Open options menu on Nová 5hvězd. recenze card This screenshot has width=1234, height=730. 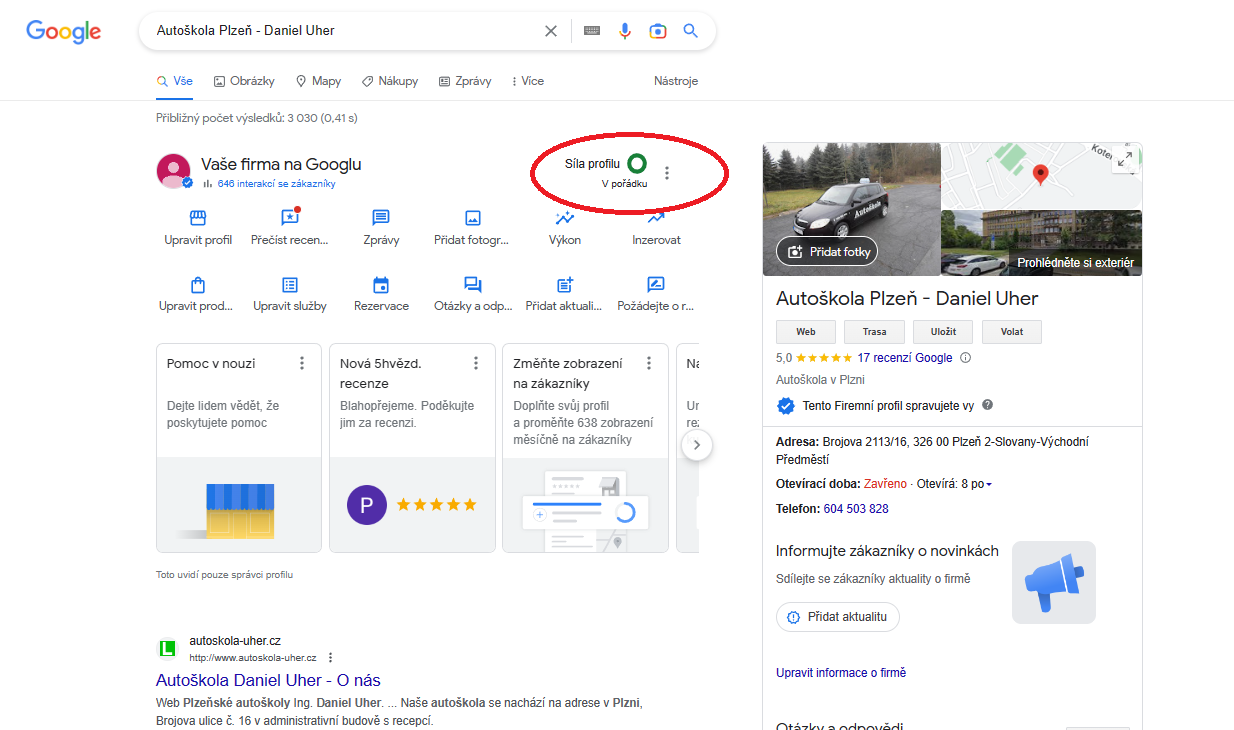pyautogui.click(x=476, y=363)
